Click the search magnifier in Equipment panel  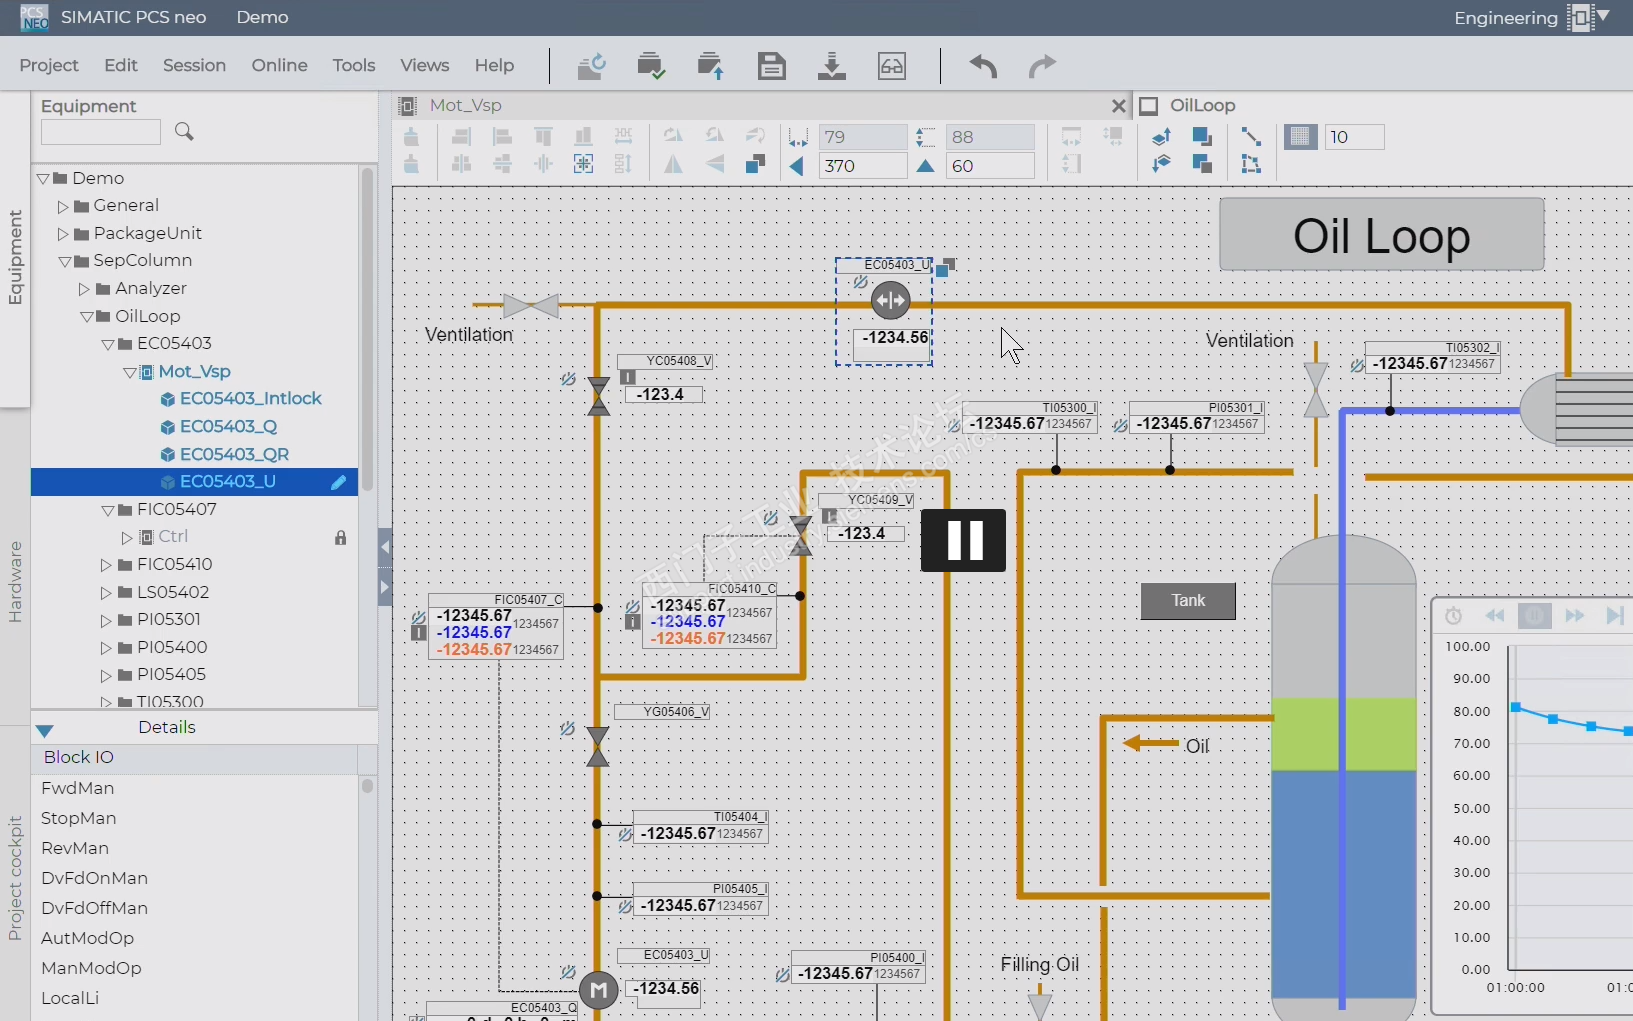[184, 132]
